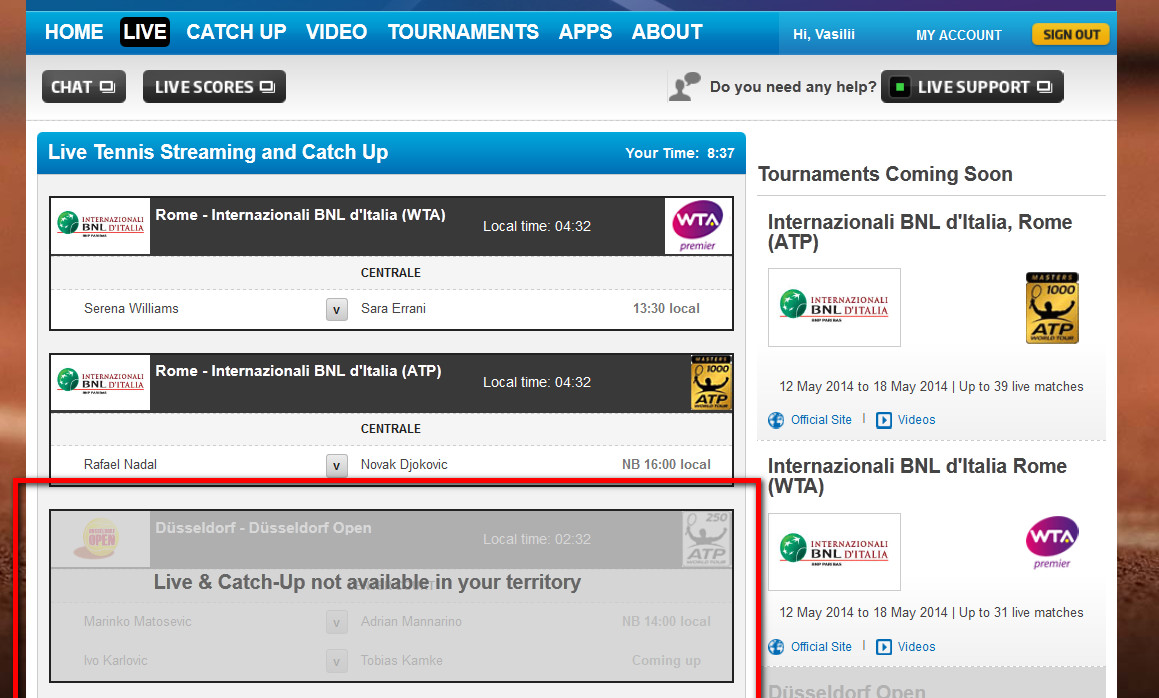Screen dimensions: 1159x698
Task: Select Rafael Nadal player name
Action: pyautogui.click(x=120, y=464)
